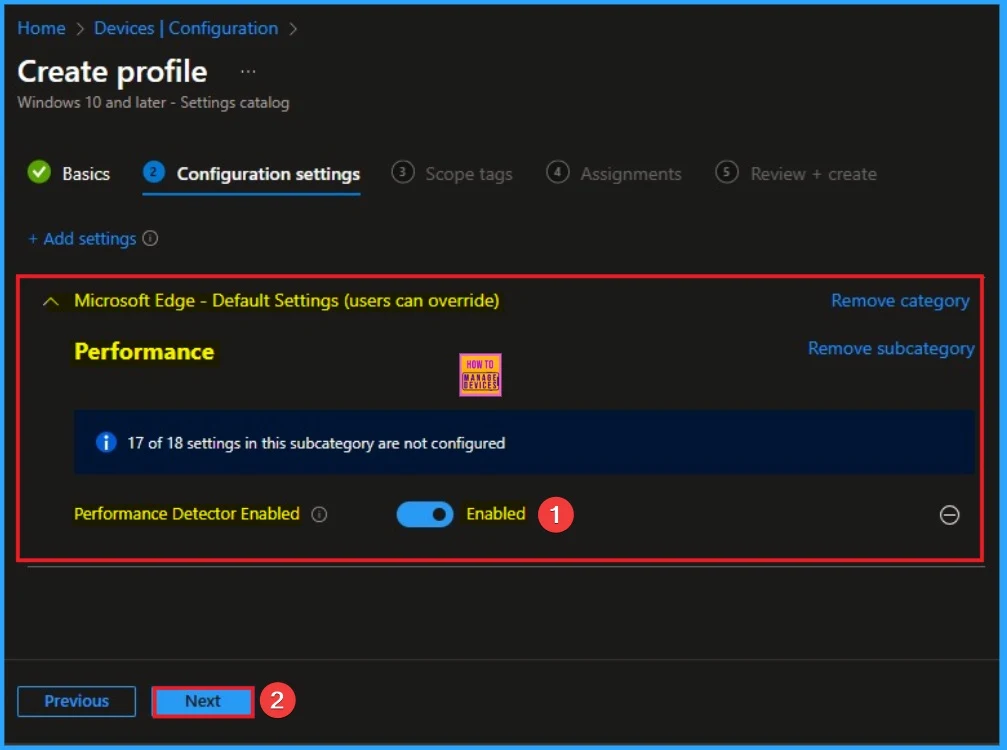The height and width of the screenshot is (750, 1007).
Task: Go to the Basics step tab
Action: [69, 173]
